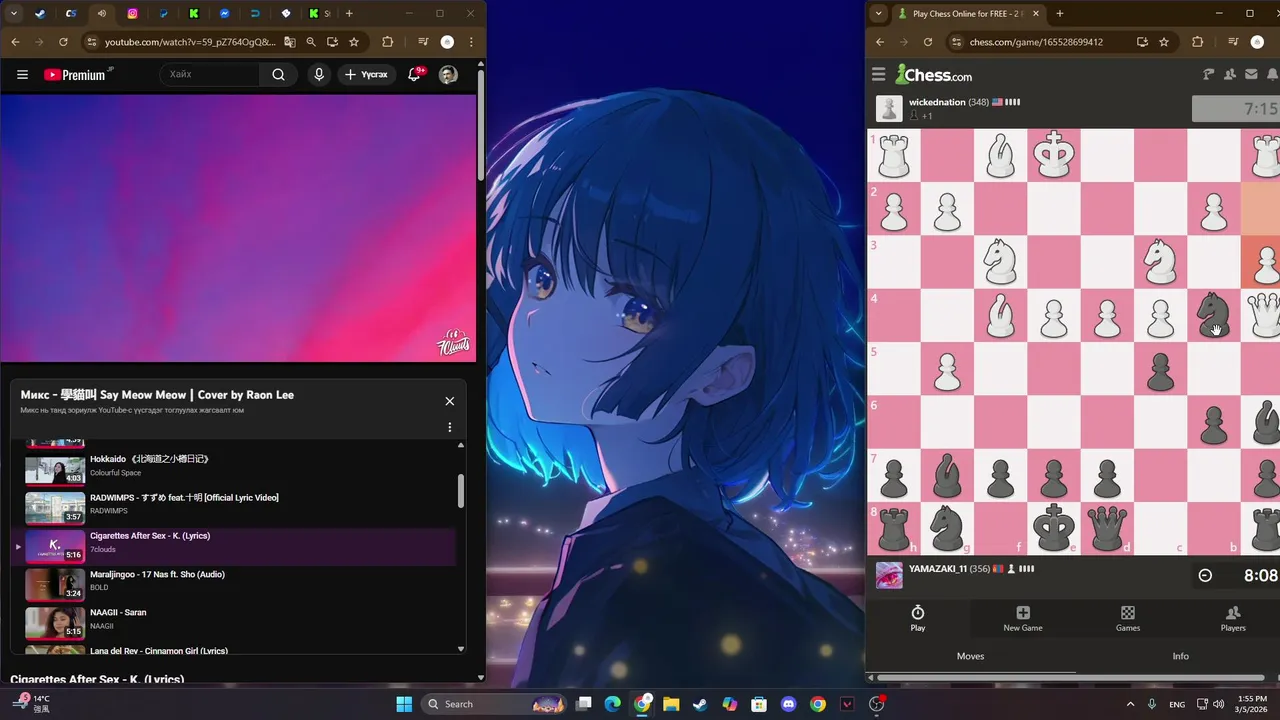1280x720 pixels.
Task: Open YouTube account avatar menu
Action: point(449,74)
